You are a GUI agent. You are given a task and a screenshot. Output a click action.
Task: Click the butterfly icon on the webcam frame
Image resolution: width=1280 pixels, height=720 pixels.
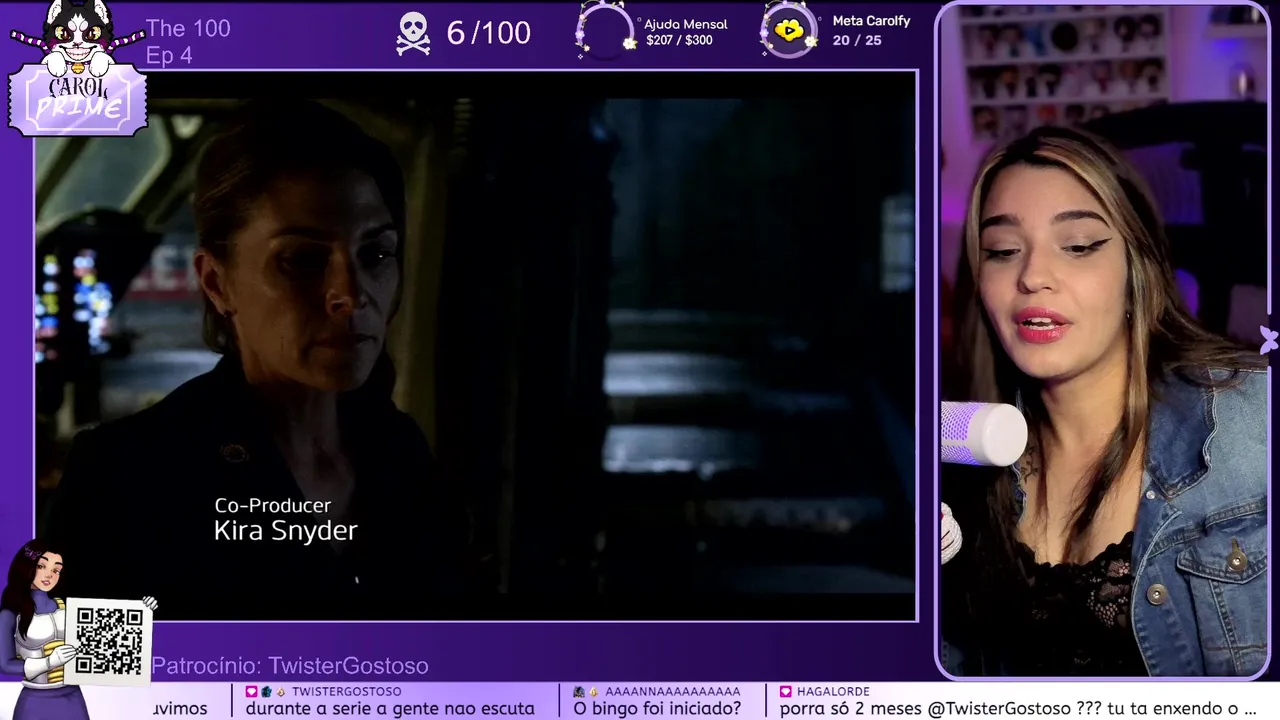pyautogui.click(x=1268, y=340)
